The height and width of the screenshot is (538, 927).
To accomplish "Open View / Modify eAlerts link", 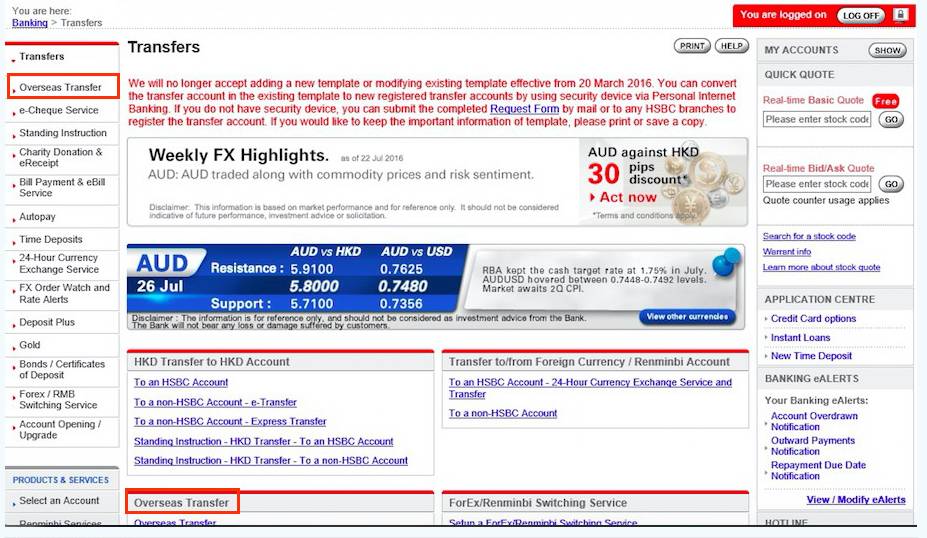I will [x=855, y=500].
